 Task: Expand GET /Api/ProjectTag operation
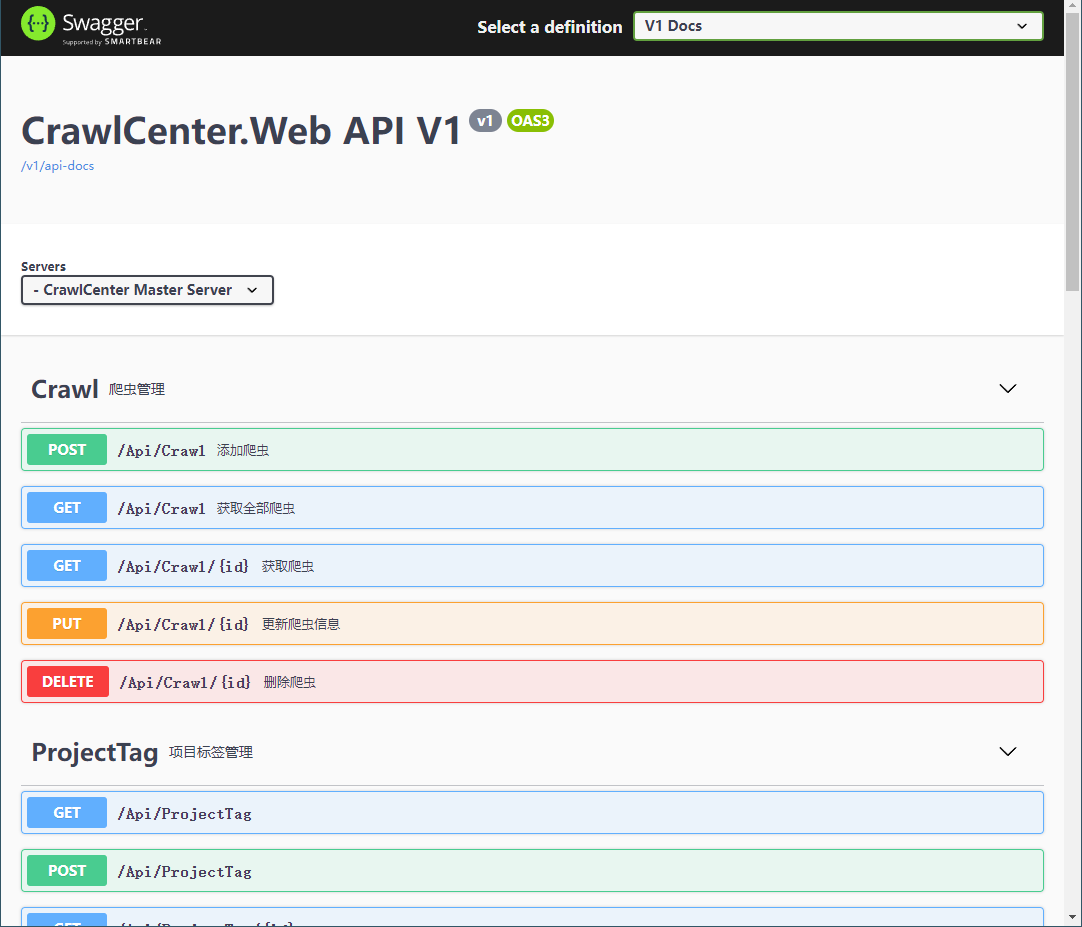pyautogui.click(x=532, y=813)
